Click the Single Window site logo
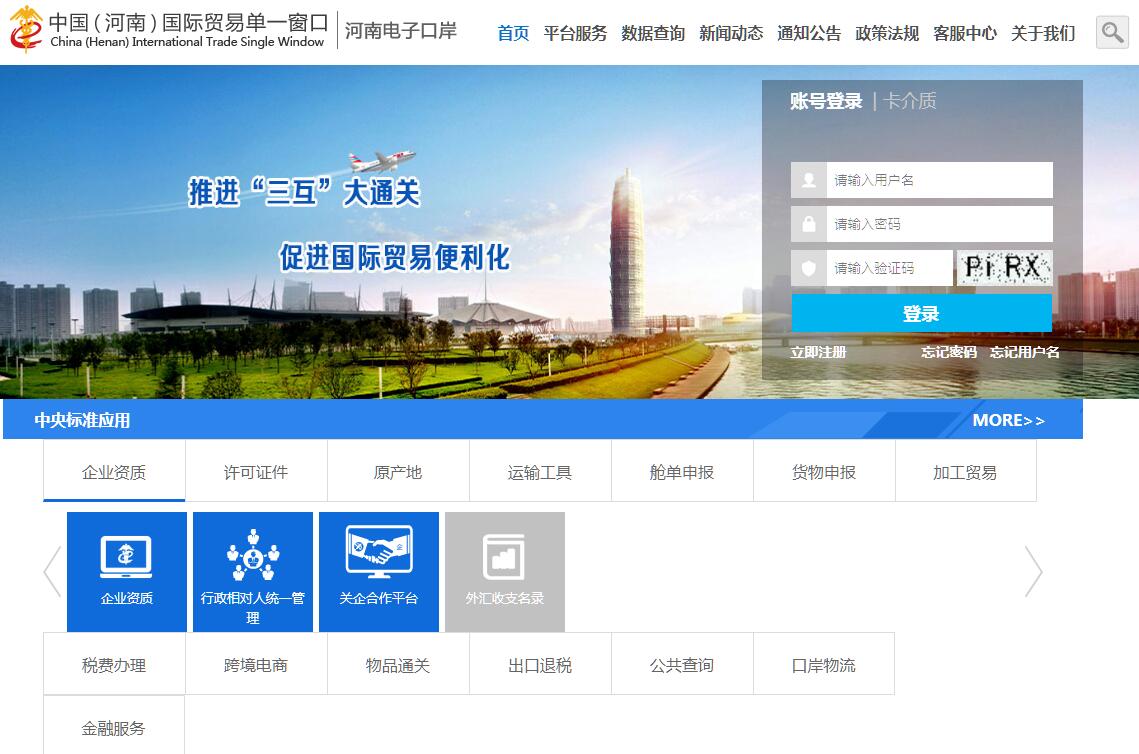Image resolution: width=1139 pixels, height=754 pixels. (169, 30)
